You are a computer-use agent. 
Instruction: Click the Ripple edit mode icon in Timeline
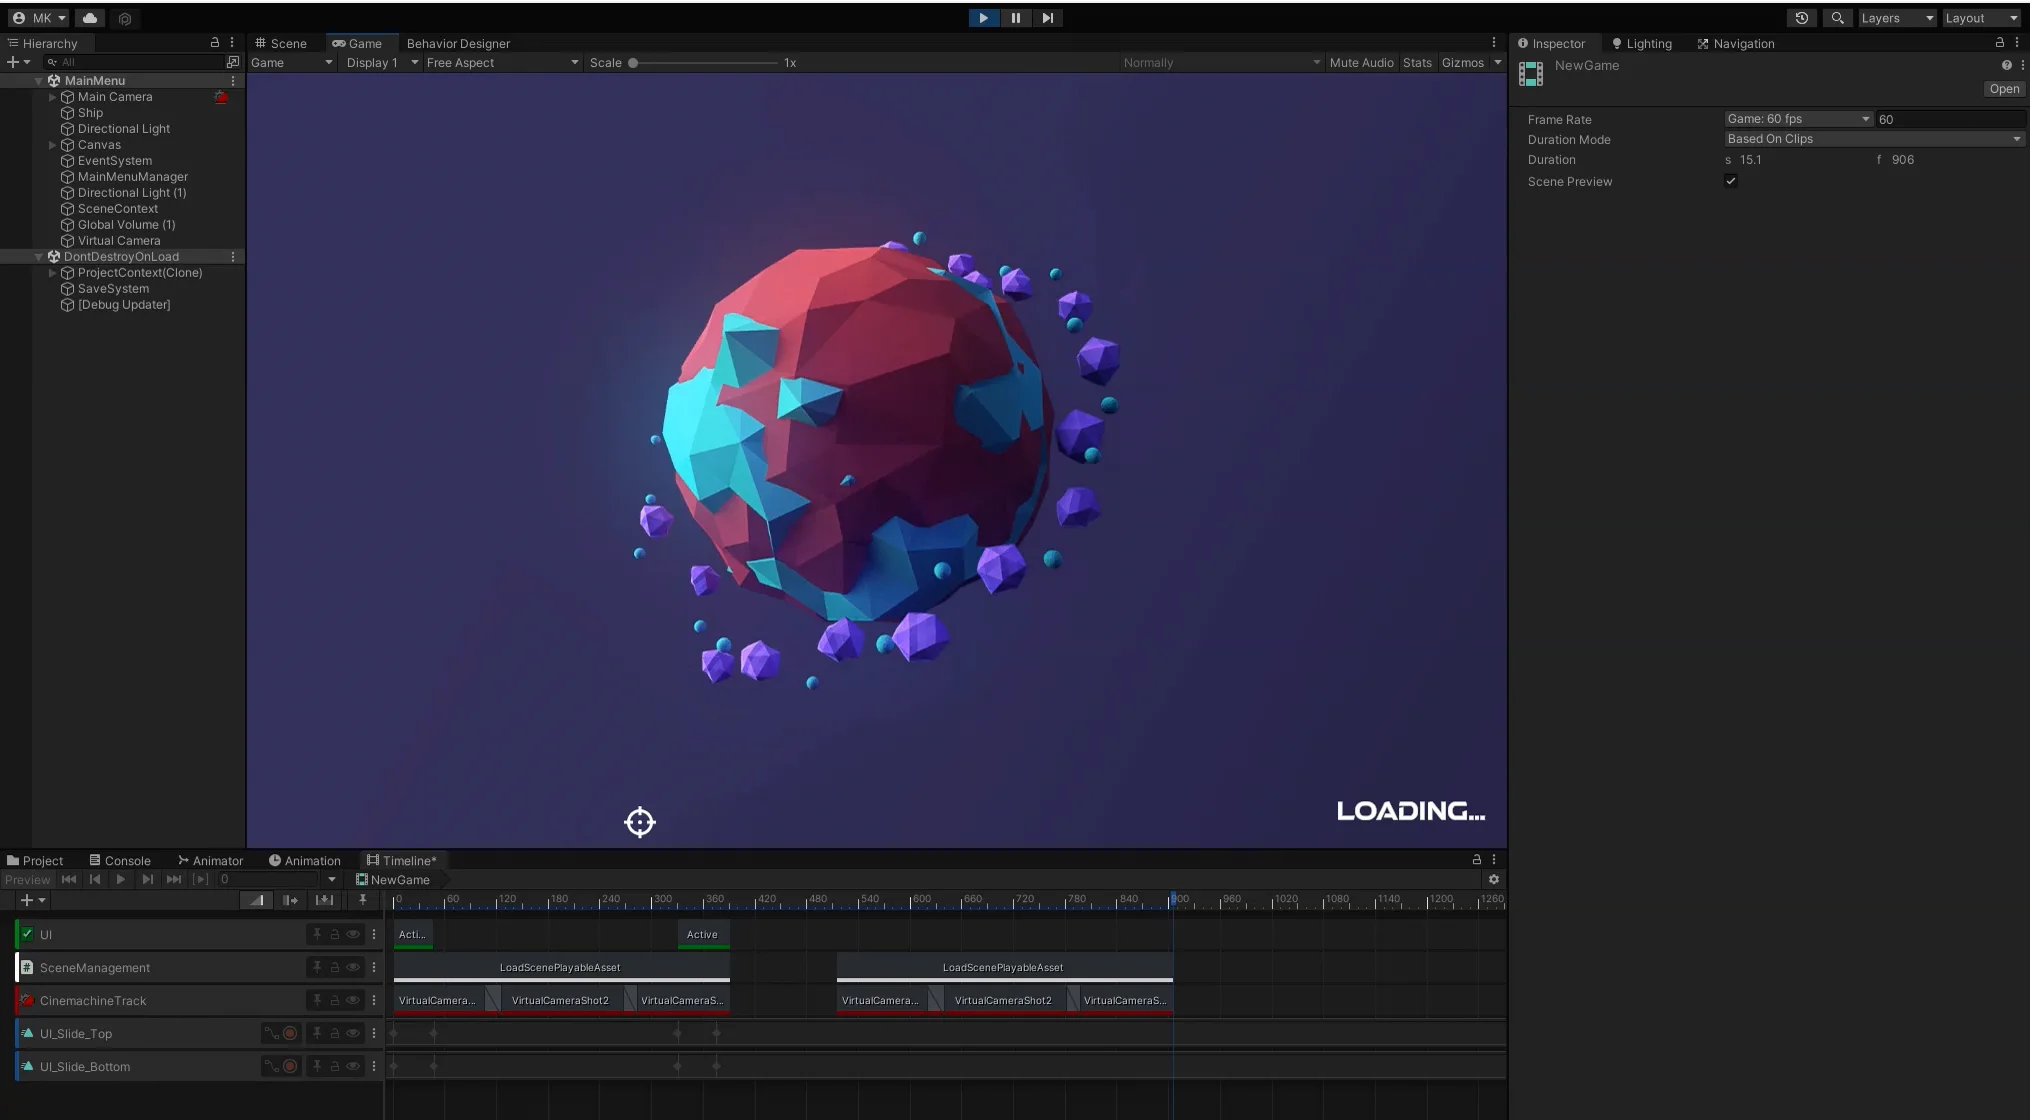290,901
